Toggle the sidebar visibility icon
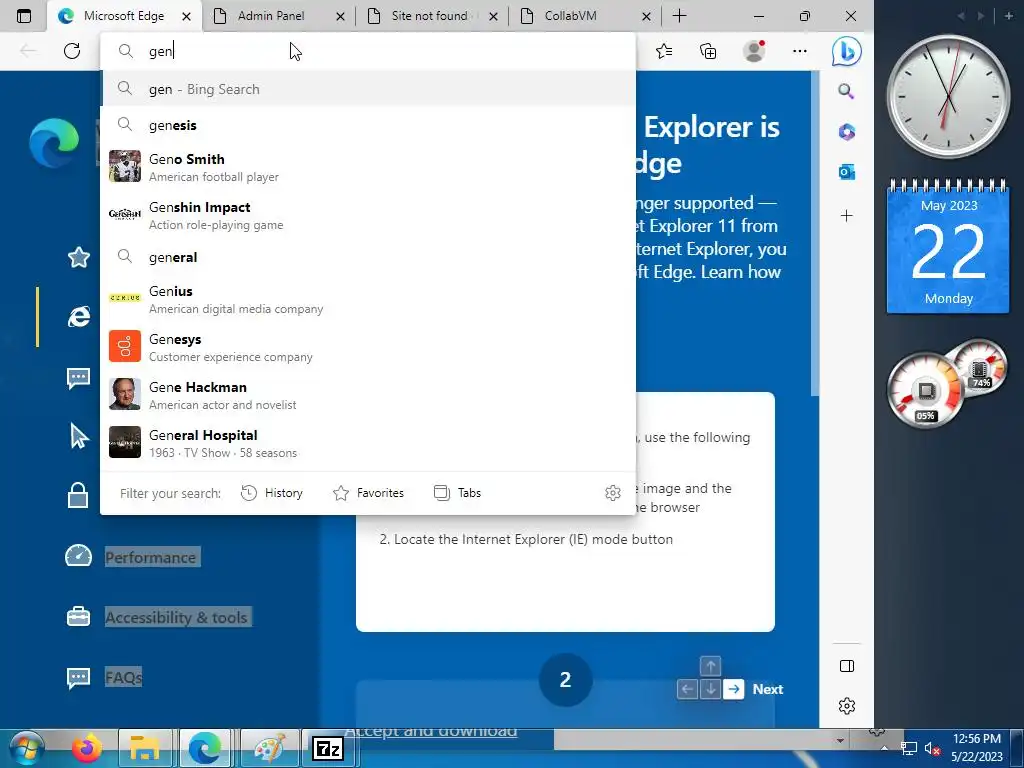Image resolution: width=1024 pixels, height=768 pixels. point(846,666)
